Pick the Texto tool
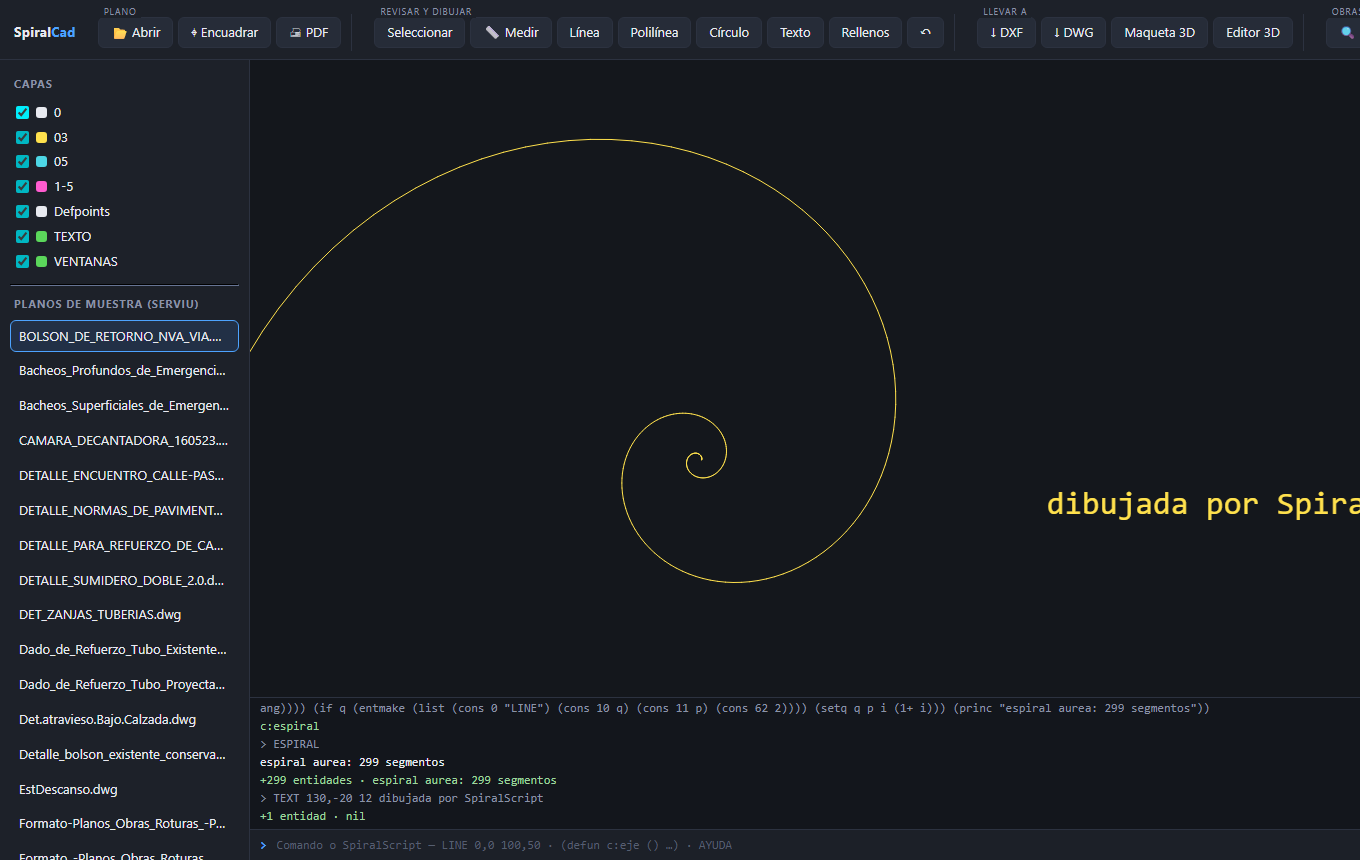 point(795,33)
